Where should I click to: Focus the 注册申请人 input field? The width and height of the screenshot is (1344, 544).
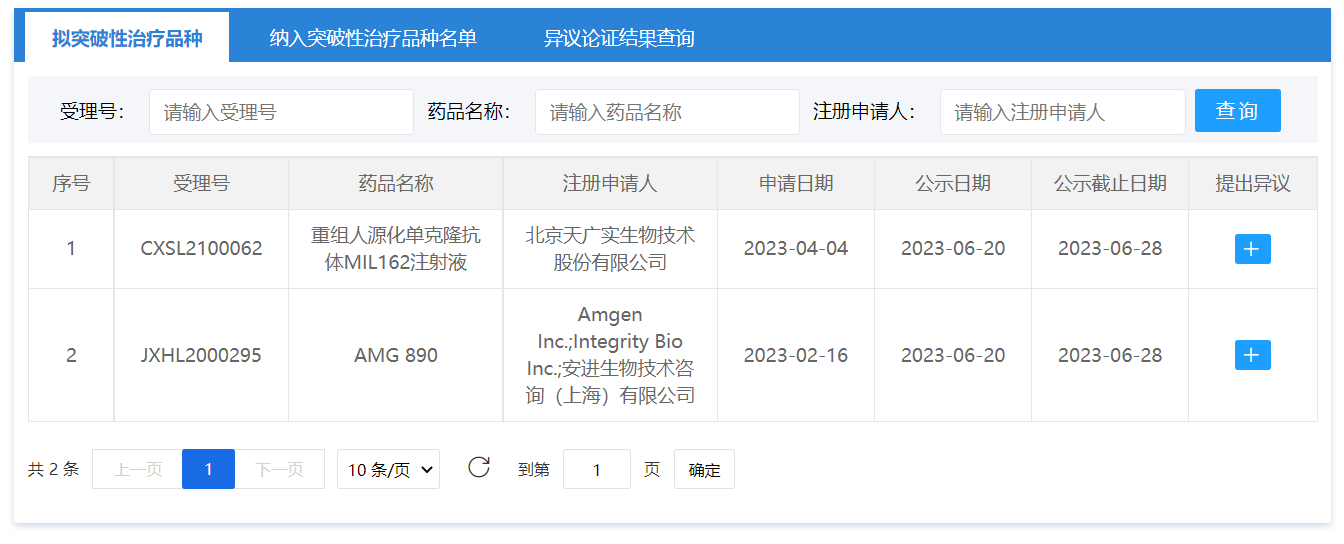pos(1062,112)
